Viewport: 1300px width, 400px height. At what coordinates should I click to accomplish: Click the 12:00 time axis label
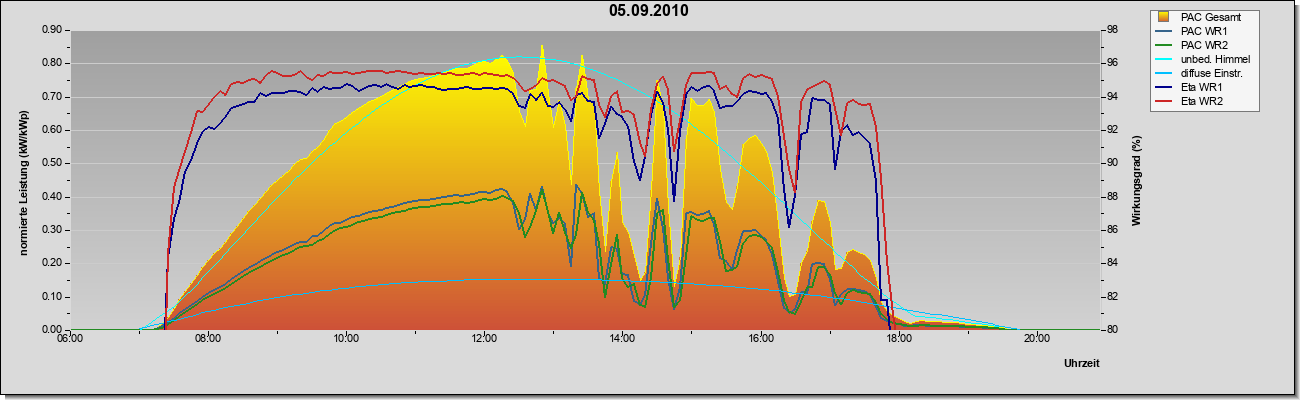click(x=484, y=338)
